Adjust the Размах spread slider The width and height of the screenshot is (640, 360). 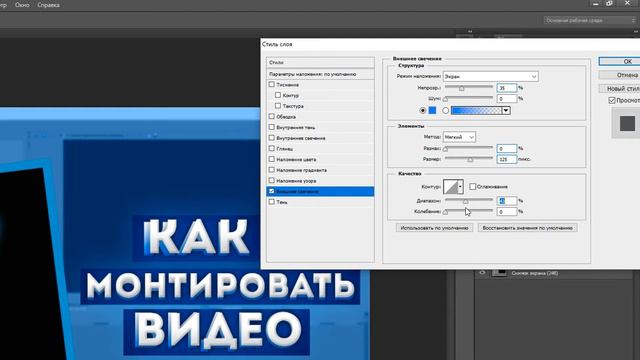coord(446,149)
